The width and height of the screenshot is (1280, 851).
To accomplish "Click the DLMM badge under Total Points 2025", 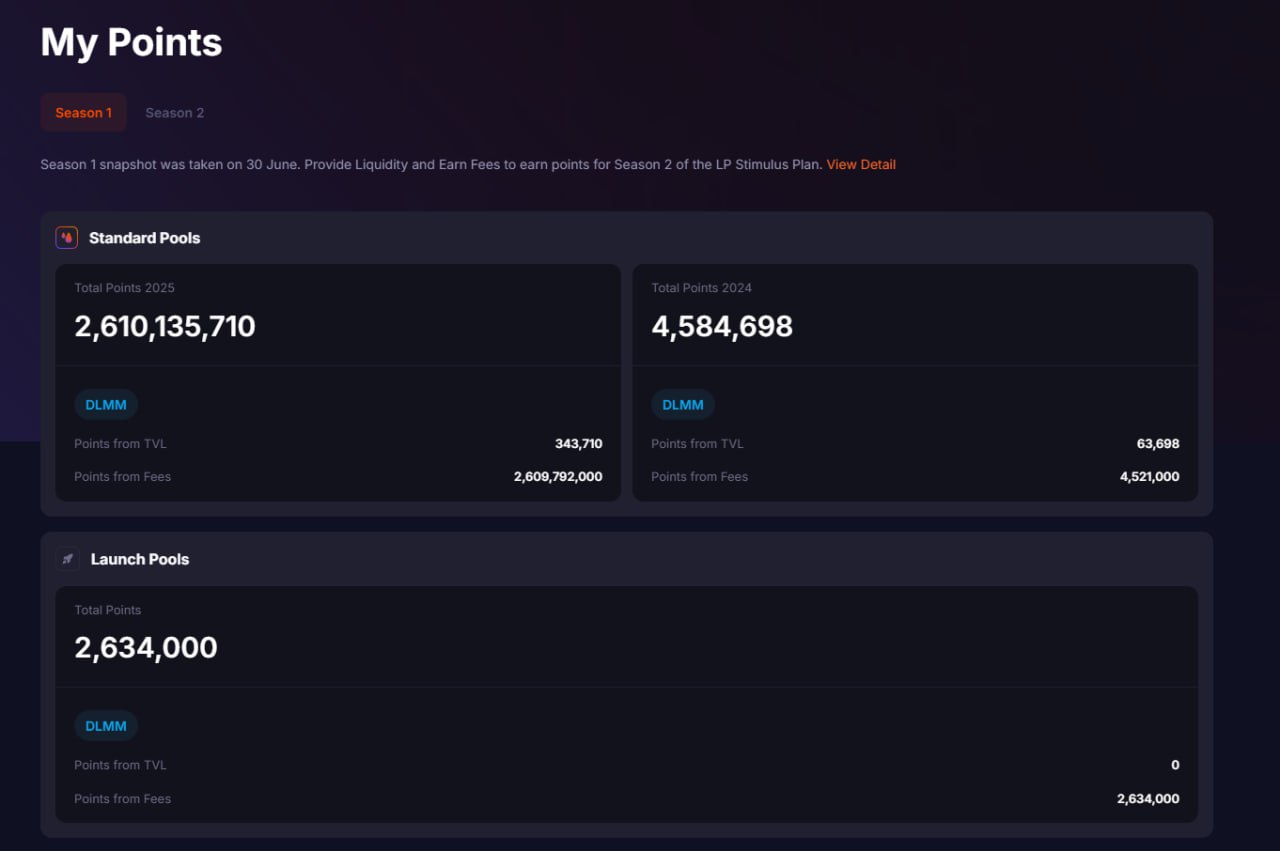I will tap(106, 405).
